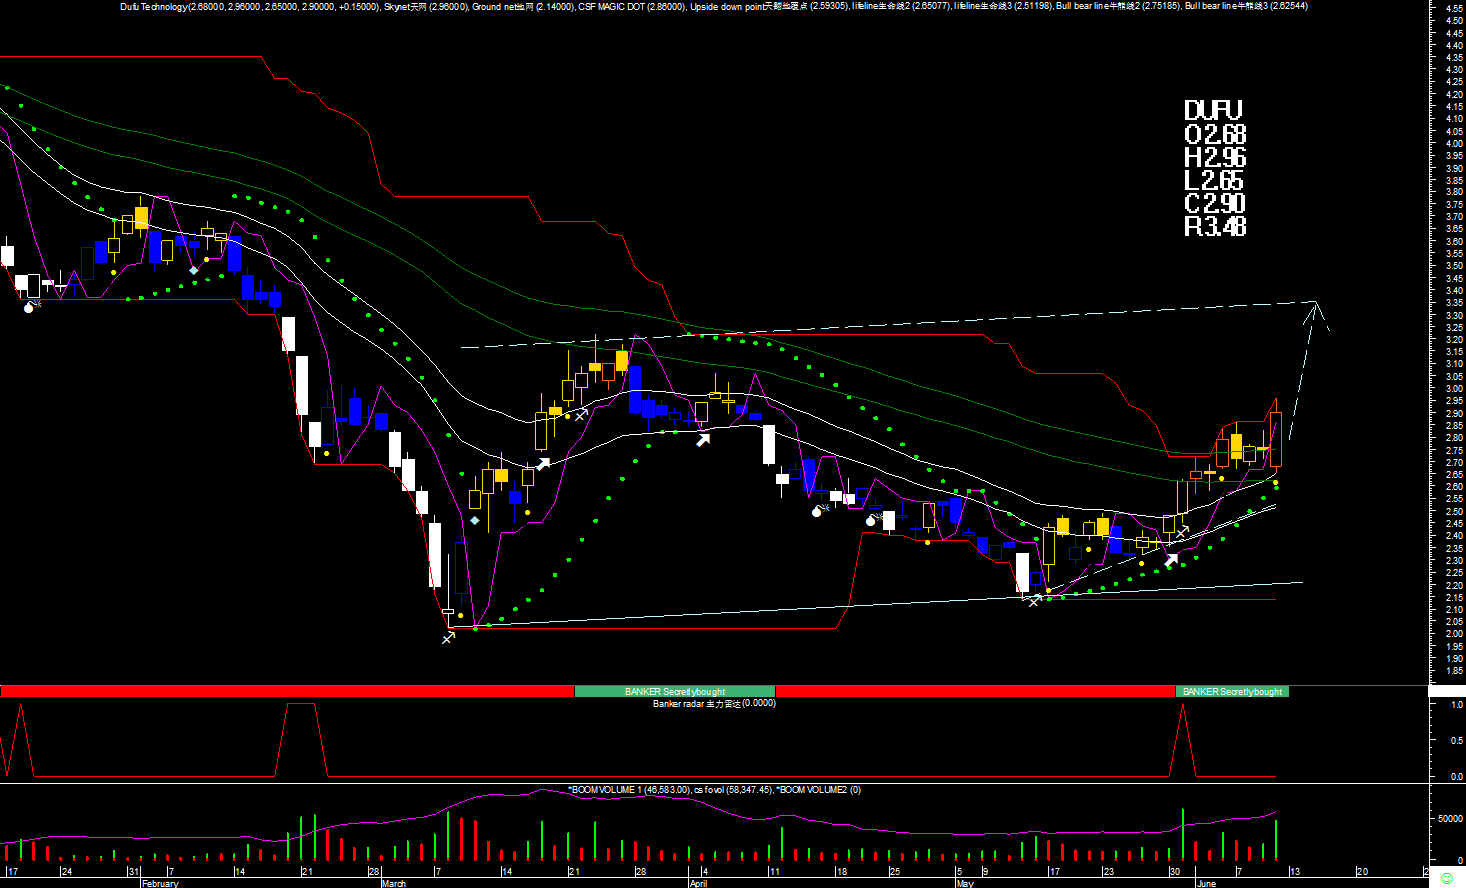The width and height of the screenshot is (1466, 888).
Task: Click the DUFU ticker text overlay
Action: click(x=1213, y=110)
